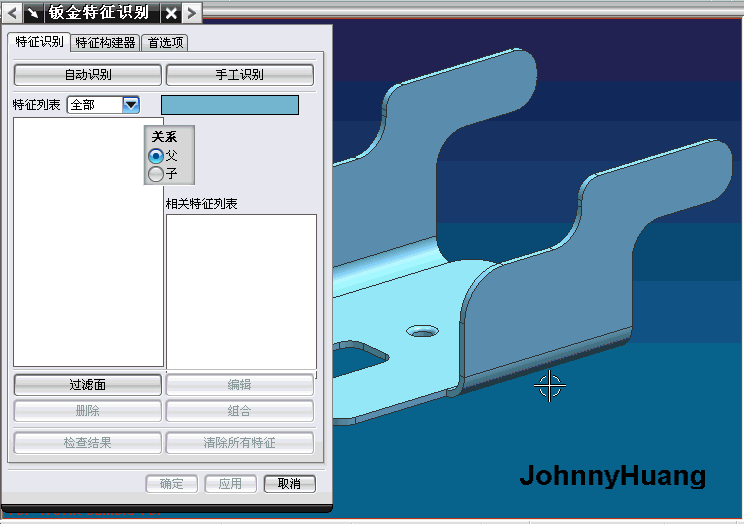Click the left arrow icon in title bar
Viewport: 744px width, 524px height.
point(11,13)
